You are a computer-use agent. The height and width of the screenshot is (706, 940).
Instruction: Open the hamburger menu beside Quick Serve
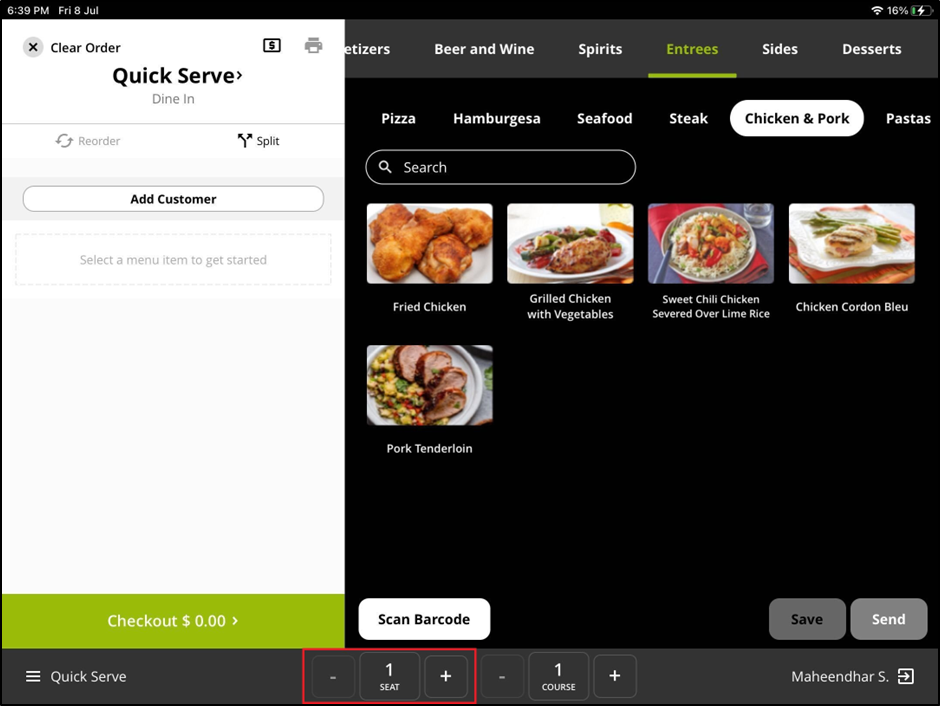point(33,677)
